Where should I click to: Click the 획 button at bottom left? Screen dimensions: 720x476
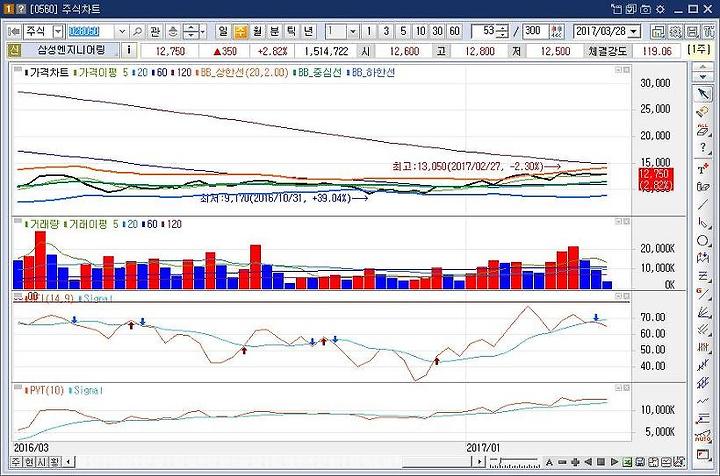click(x=54, y=461)
